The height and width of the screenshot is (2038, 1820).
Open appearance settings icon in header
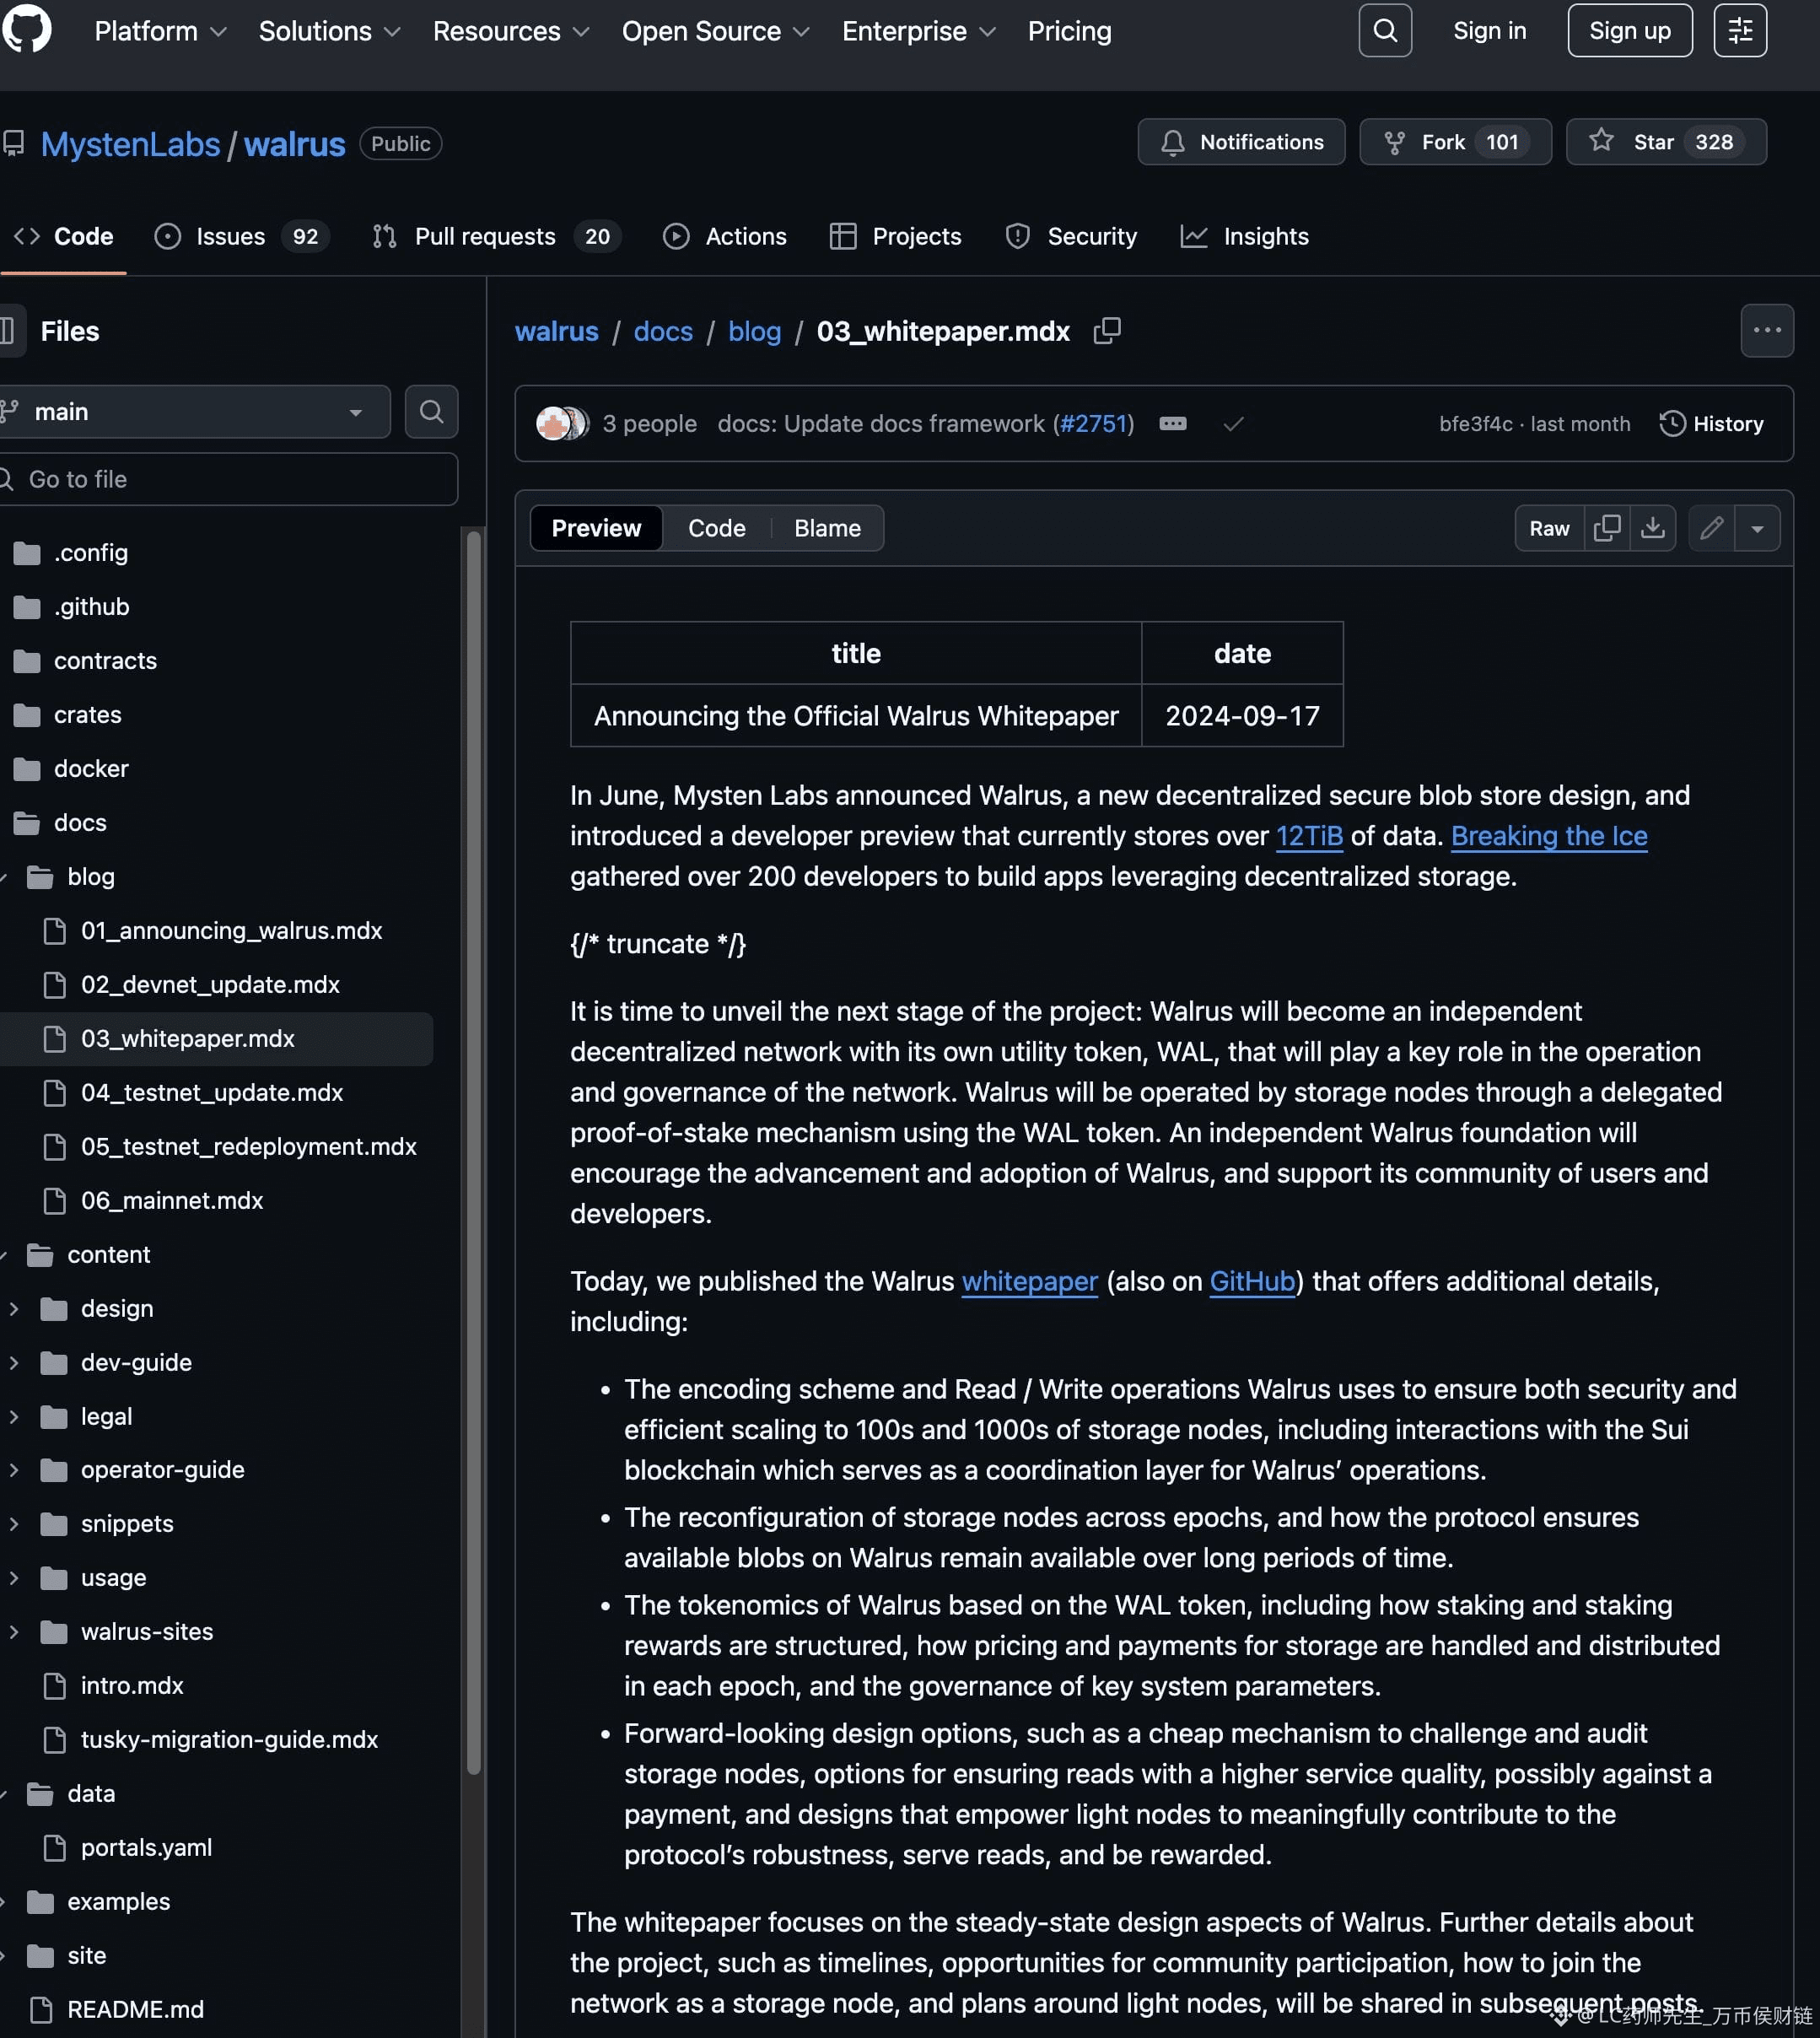point(1740,31)
